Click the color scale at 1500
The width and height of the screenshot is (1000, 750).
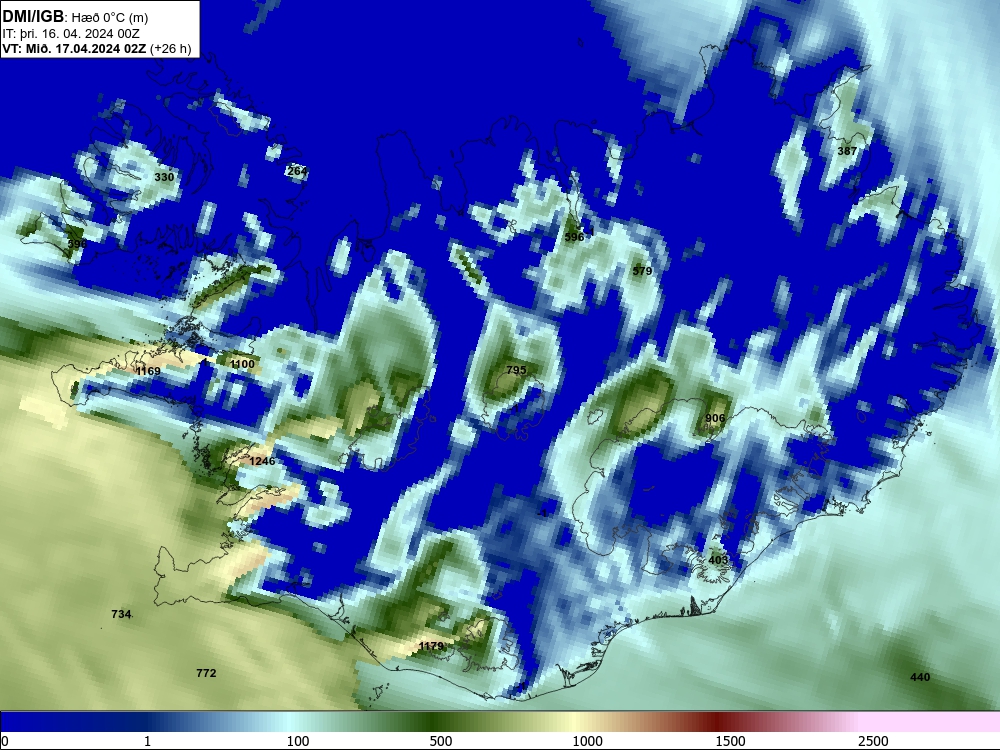[730, 741]
